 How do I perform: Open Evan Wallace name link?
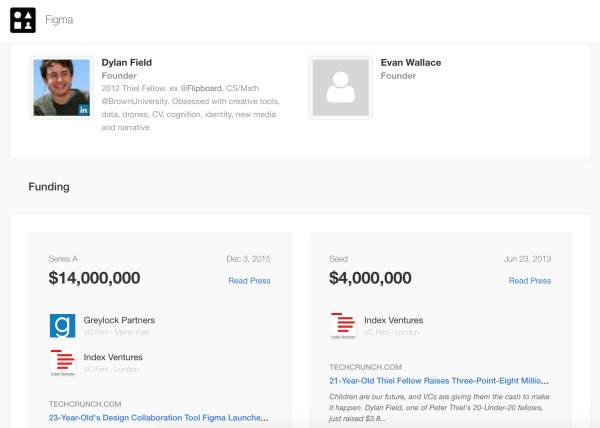411,62
